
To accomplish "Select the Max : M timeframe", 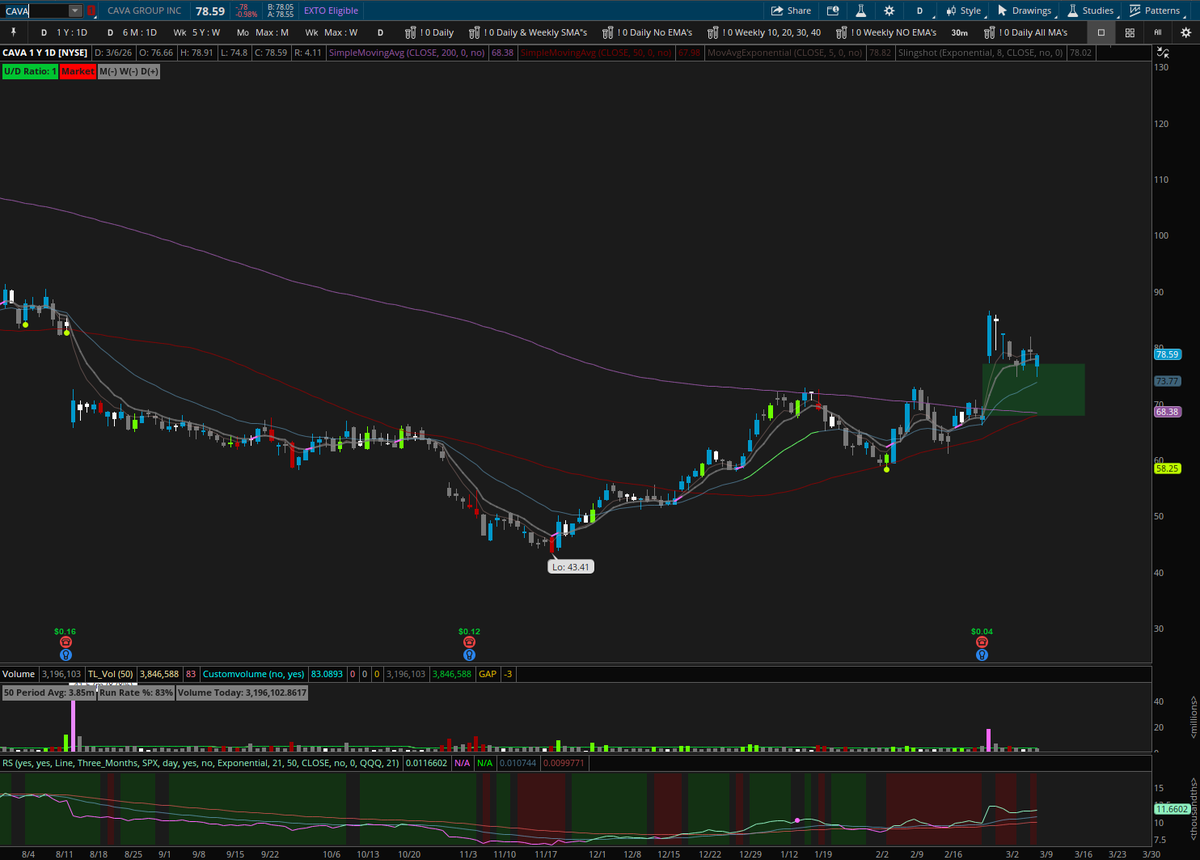I will click(x=263, y=32).
